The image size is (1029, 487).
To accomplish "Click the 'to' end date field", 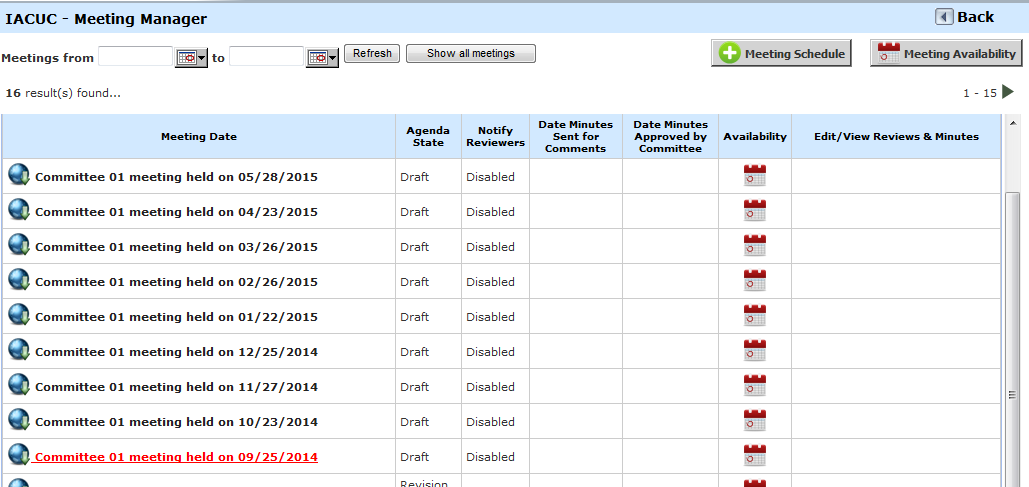I will click(x=266, y=56).
